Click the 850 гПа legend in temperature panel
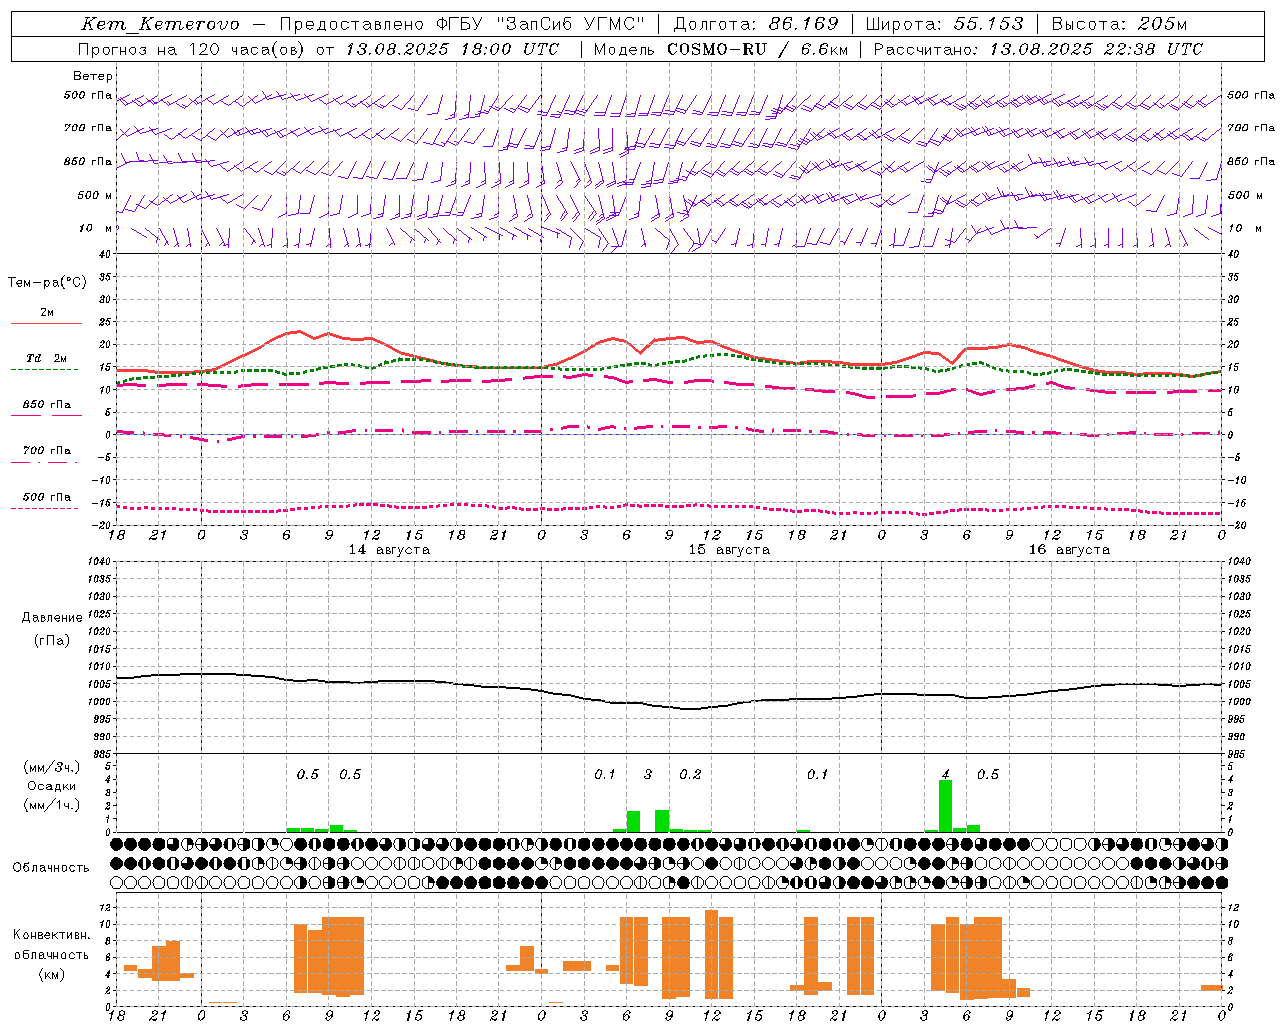Image resolution: width=1280 pixels, height=1024 pixels. tap(46, 405)
